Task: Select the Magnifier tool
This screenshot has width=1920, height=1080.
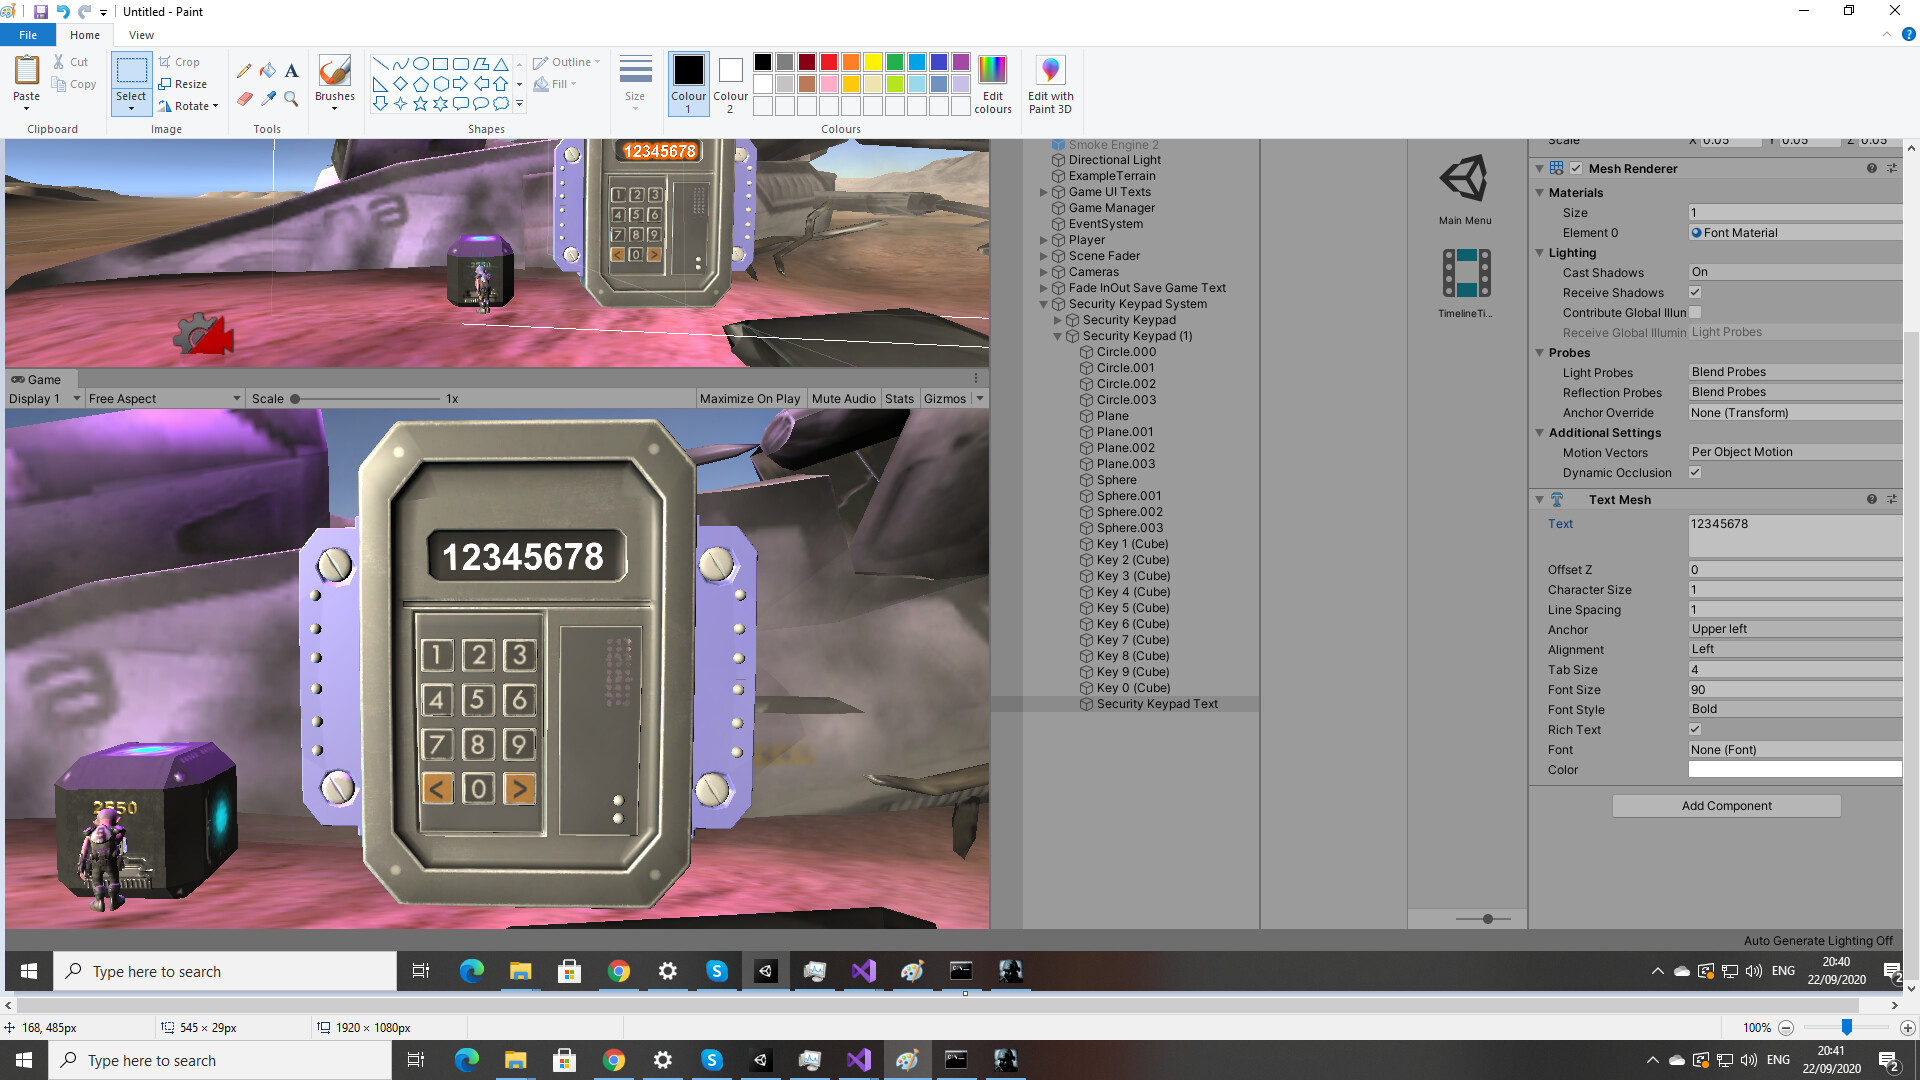Action: tap(291, 98)
